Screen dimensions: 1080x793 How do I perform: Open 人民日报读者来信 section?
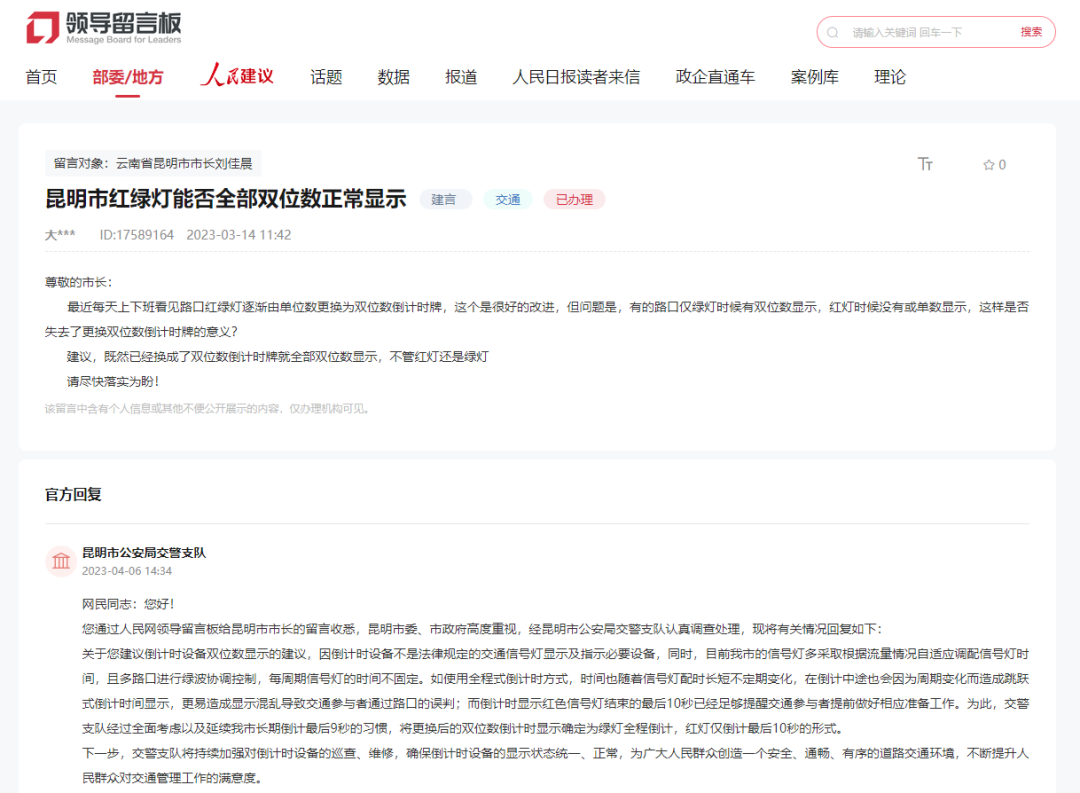[577, 76]
